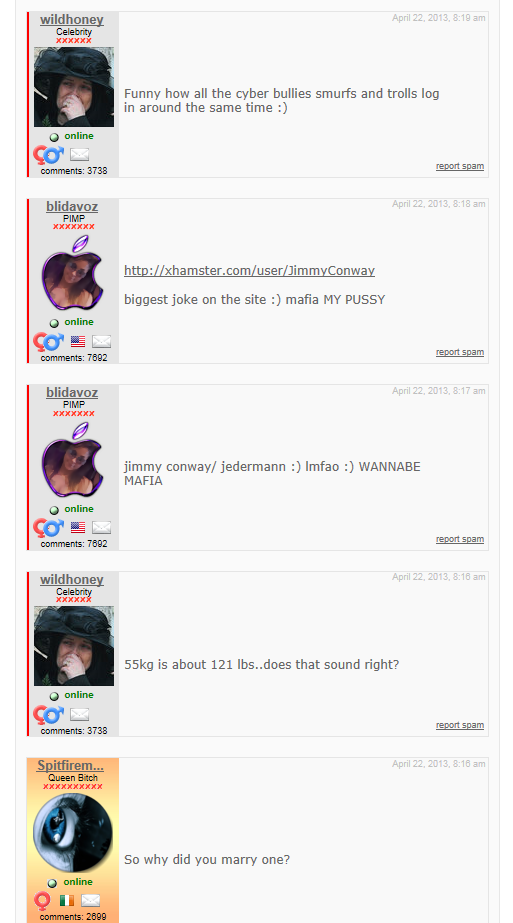Click female symbol icon in Spitfirem post

click(x=42, y=901)
